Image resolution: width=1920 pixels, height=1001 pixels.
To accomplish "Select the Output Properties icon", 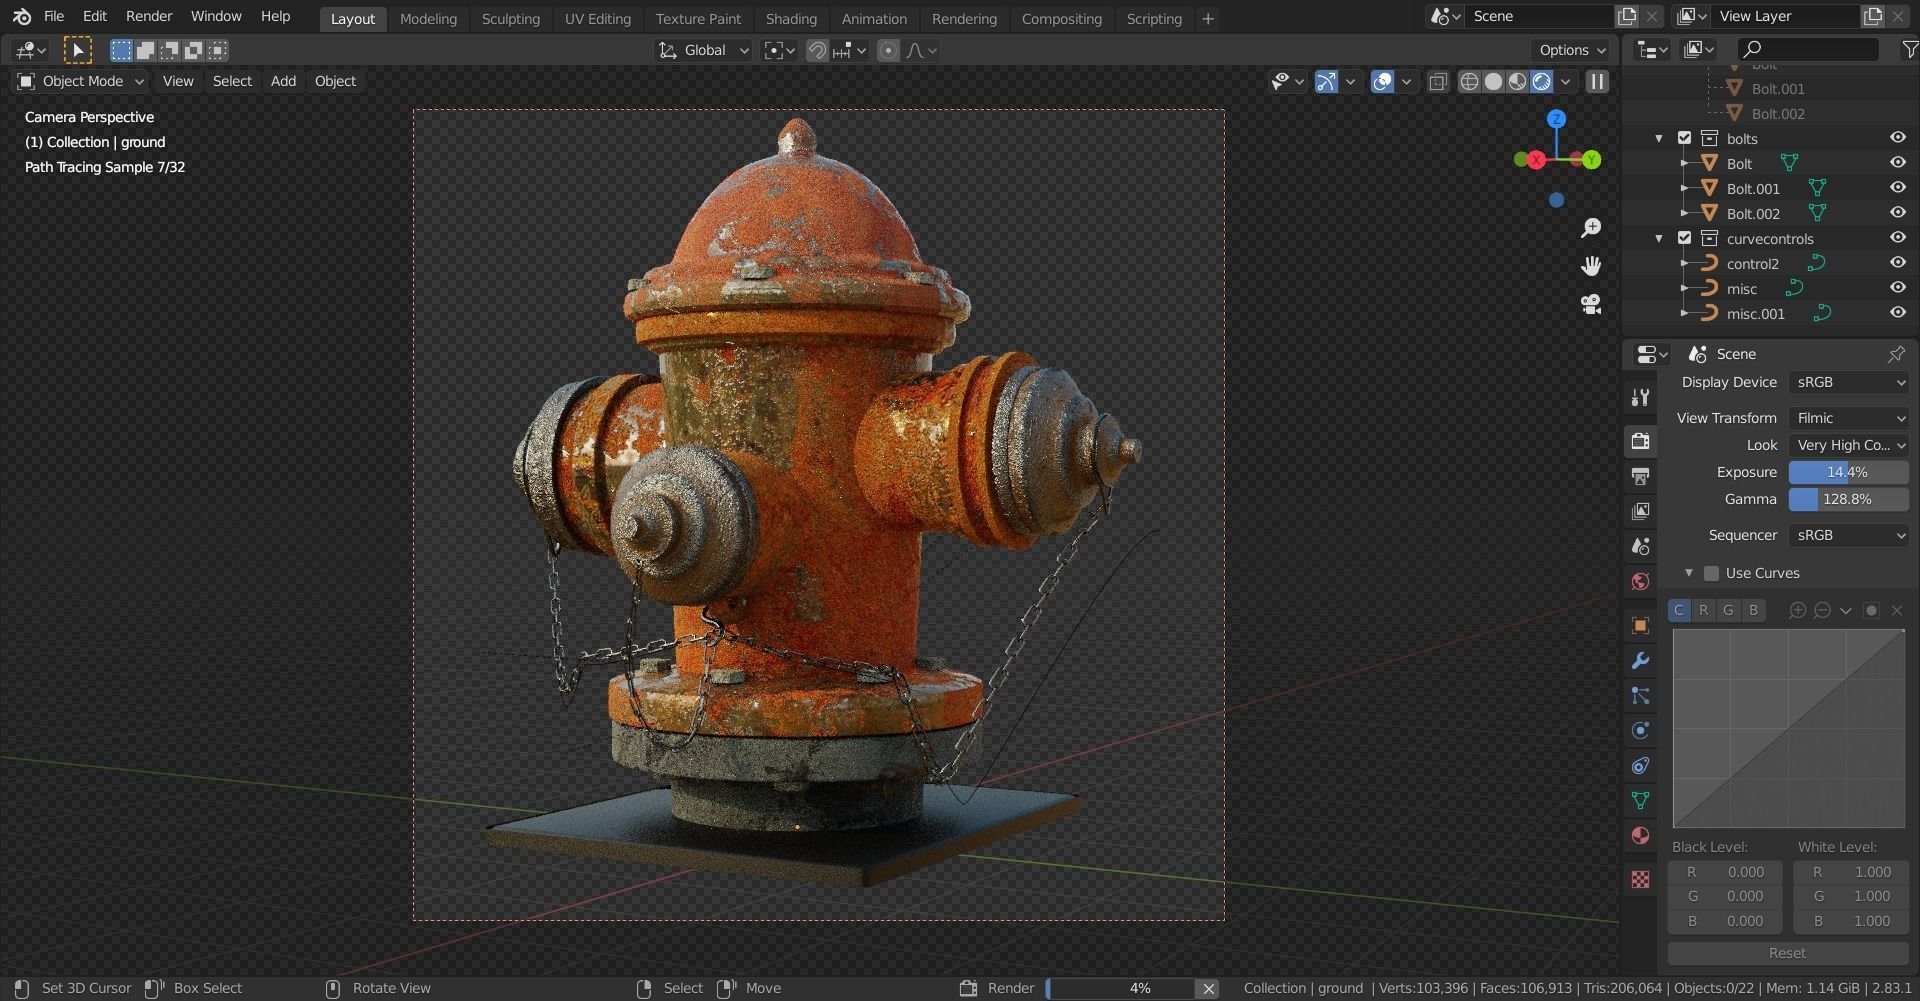I will 1640,476.
